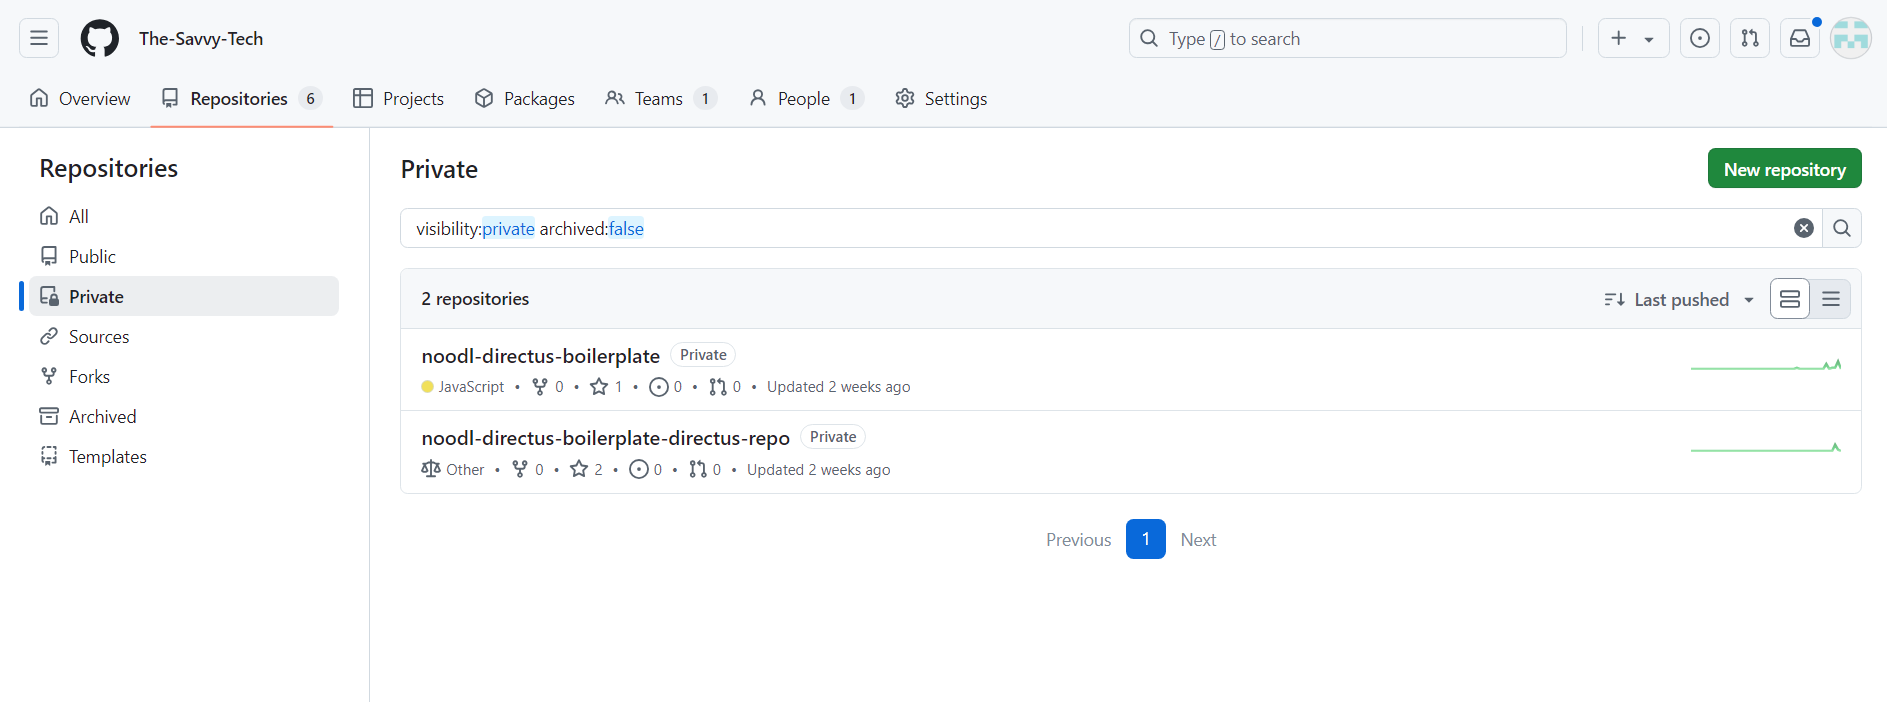Screen dimensions: 1887x702
Task: Open the Last pushed sort dropdown
Action: 1680,299
